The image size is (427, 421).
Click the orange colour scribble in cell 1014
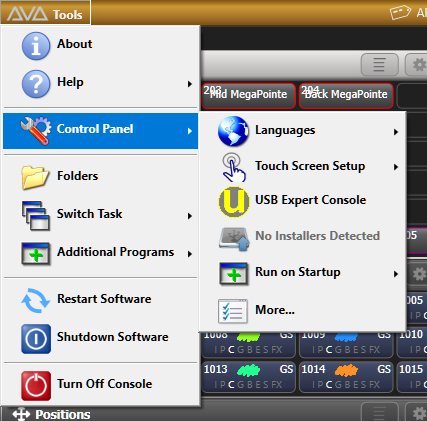pyautogui.click(x=346, y=370)
